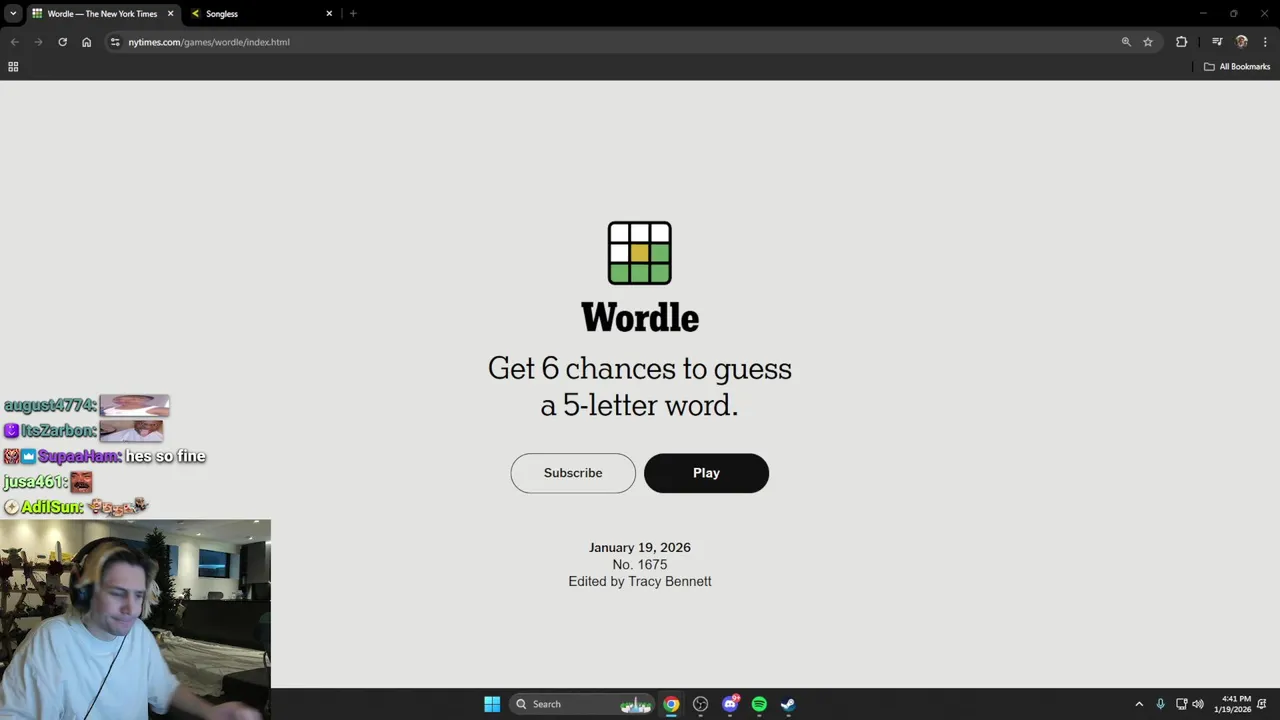Click the Wordle title heading

point(640,318)
